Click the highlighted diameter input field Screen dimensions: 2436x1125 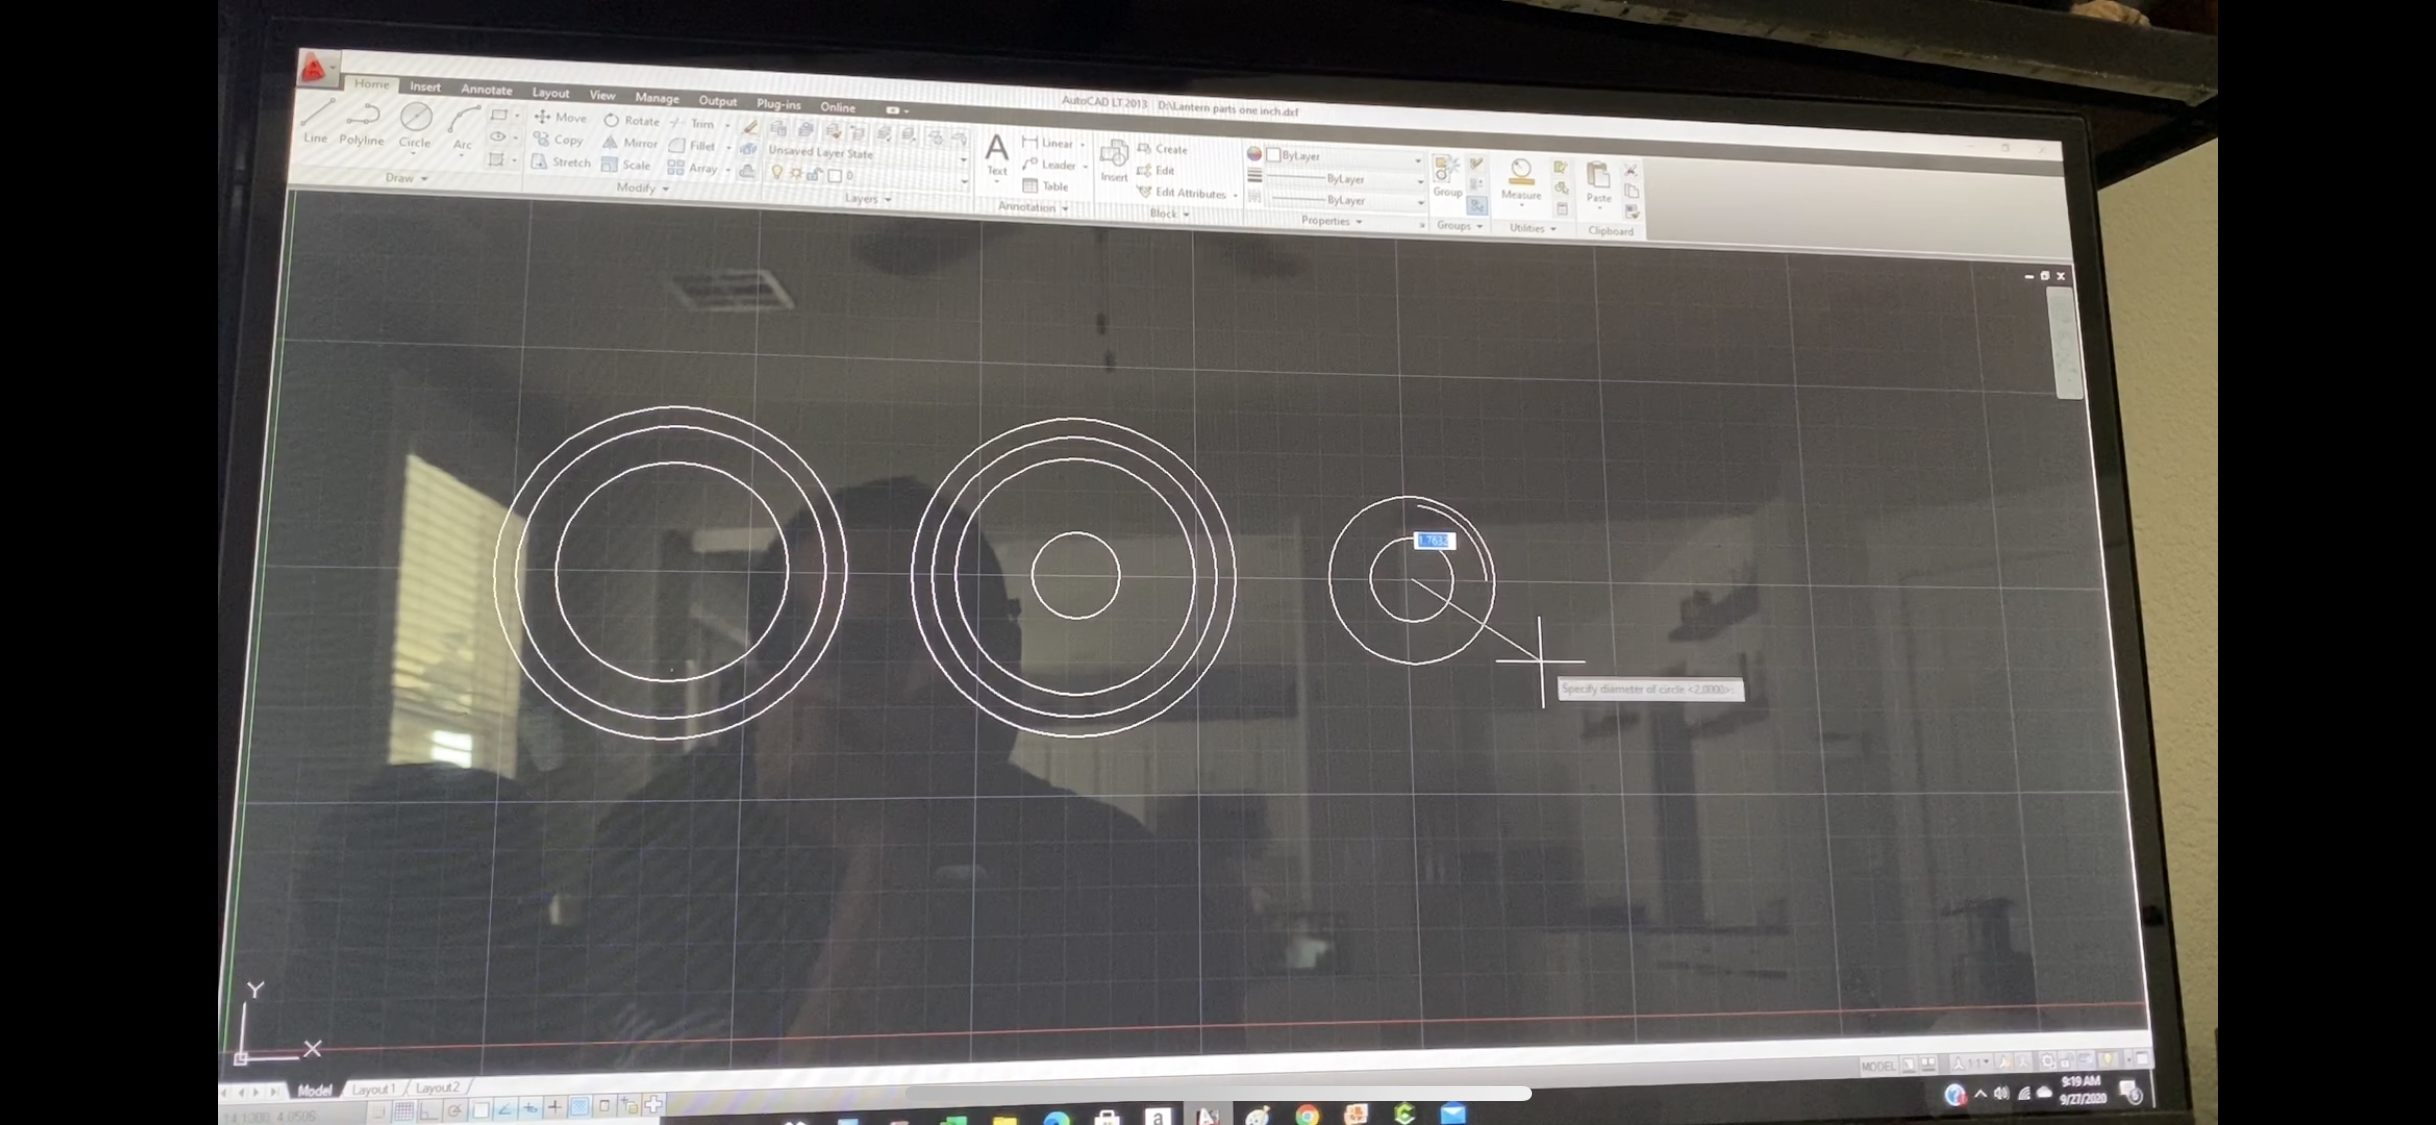pos(1434,541)
